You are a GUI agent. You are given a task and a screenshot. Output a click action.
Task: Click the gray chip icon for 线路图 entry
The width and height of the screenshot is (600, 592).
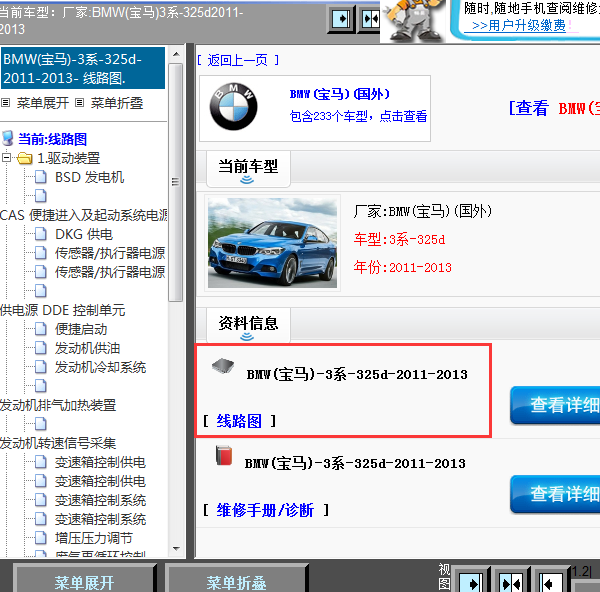pyautogui.click(x=223, y=365)
